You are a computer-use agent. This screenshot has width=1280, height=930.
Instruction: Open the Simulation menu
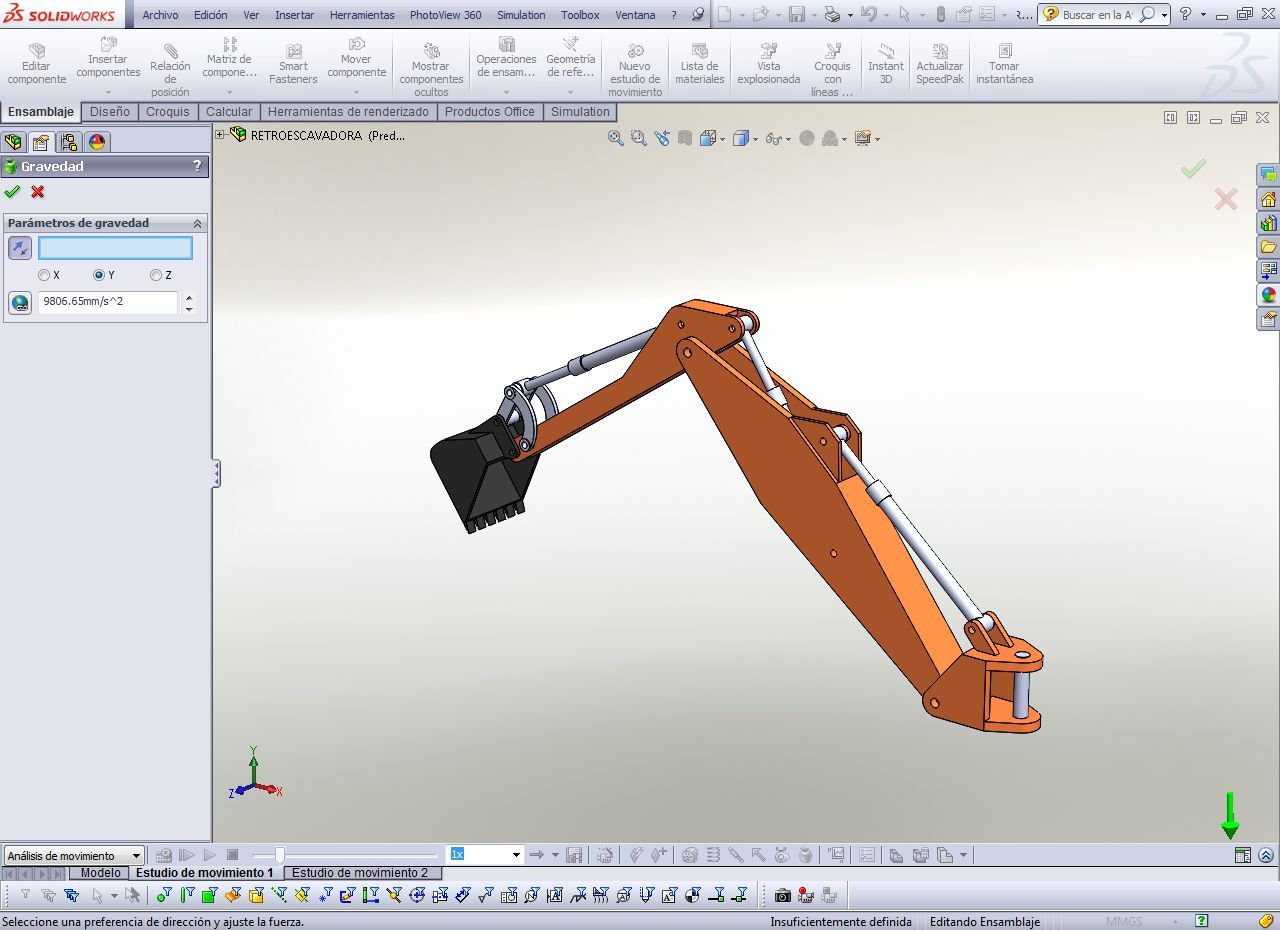pos(521,15)
